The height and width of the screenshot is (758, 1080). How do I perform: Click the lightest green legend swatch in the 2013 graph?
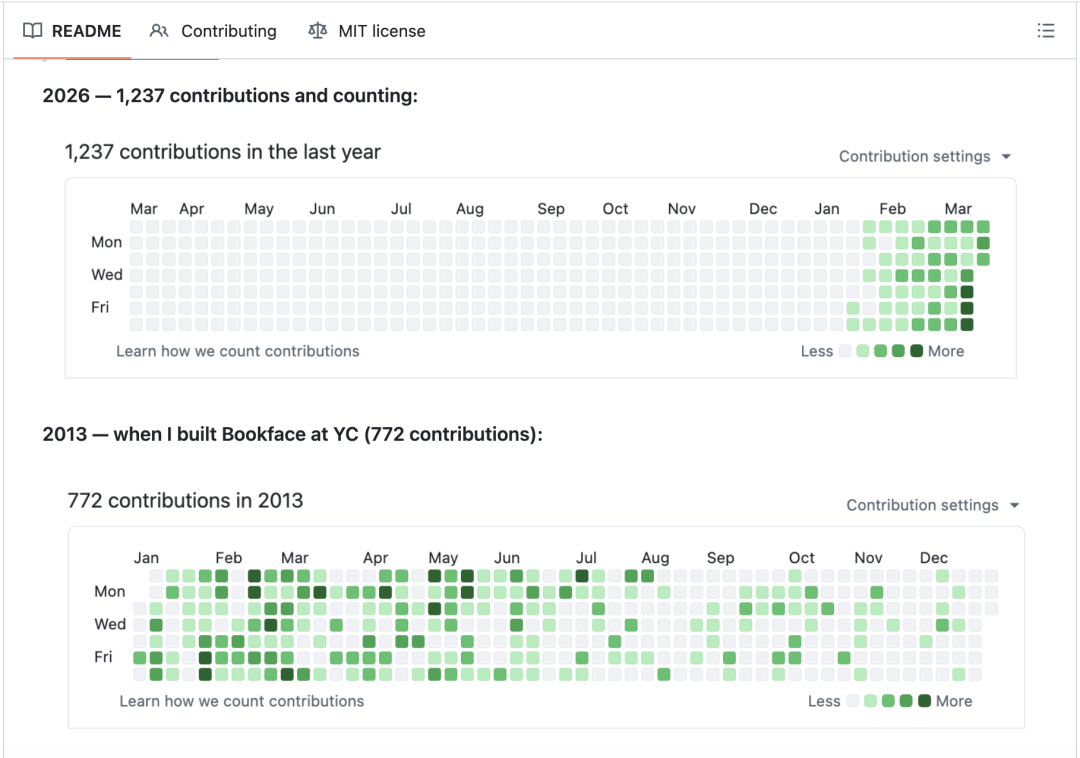tap(870, 701)
